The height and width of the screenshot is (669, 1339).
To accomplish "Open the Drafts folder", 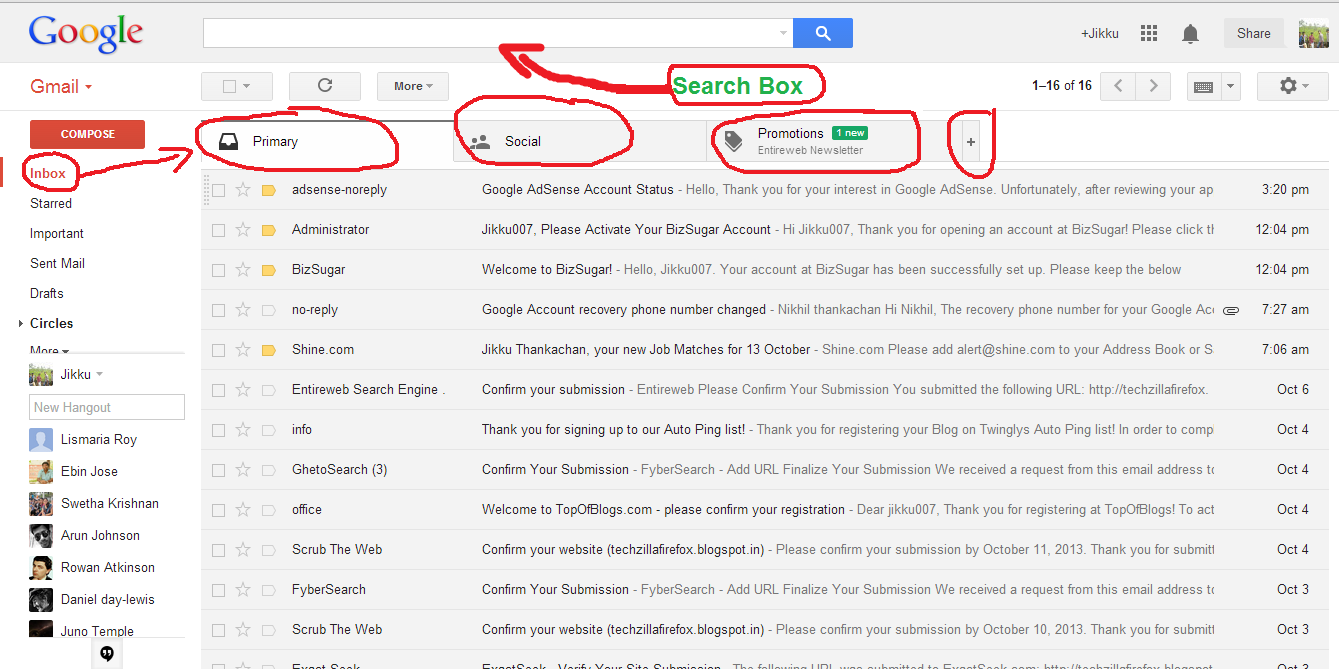I will (47, 294).
